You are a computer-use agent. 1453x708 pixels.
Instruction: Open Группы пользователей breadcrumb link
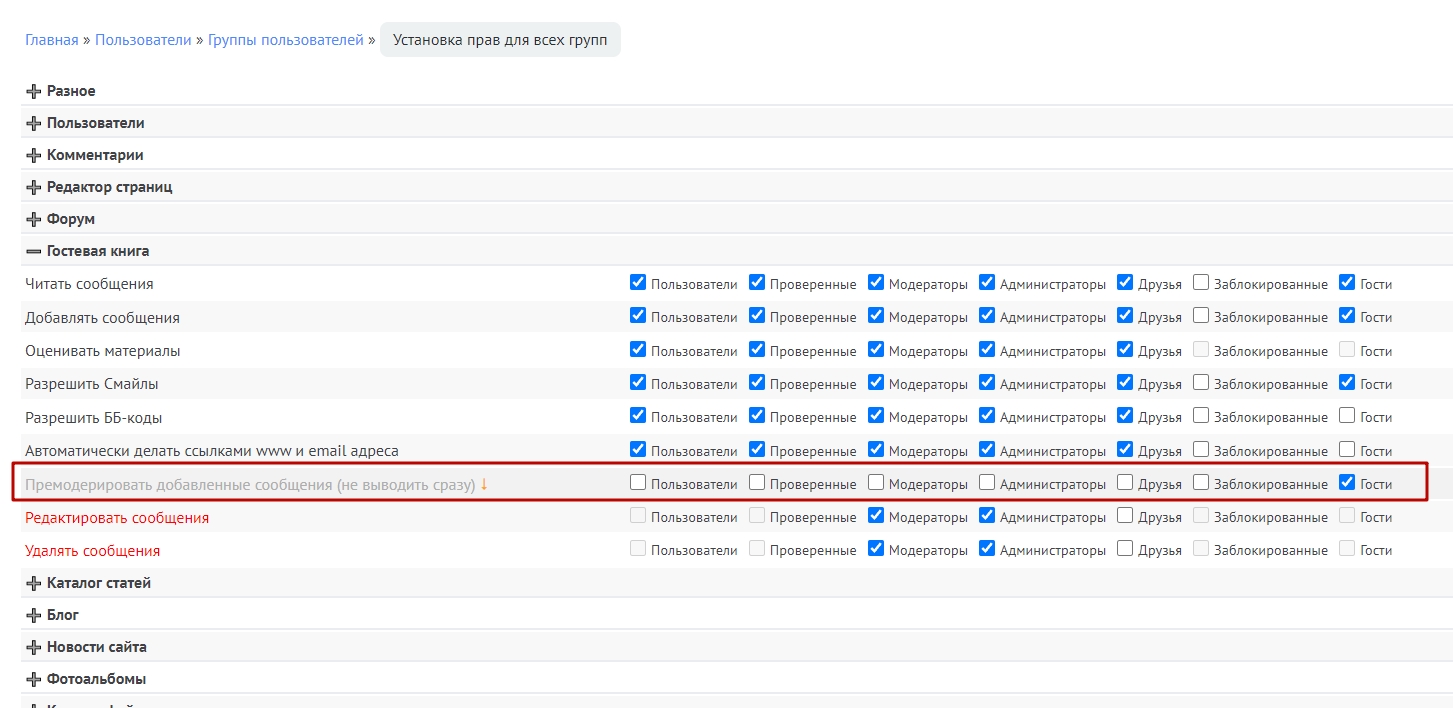286,40
